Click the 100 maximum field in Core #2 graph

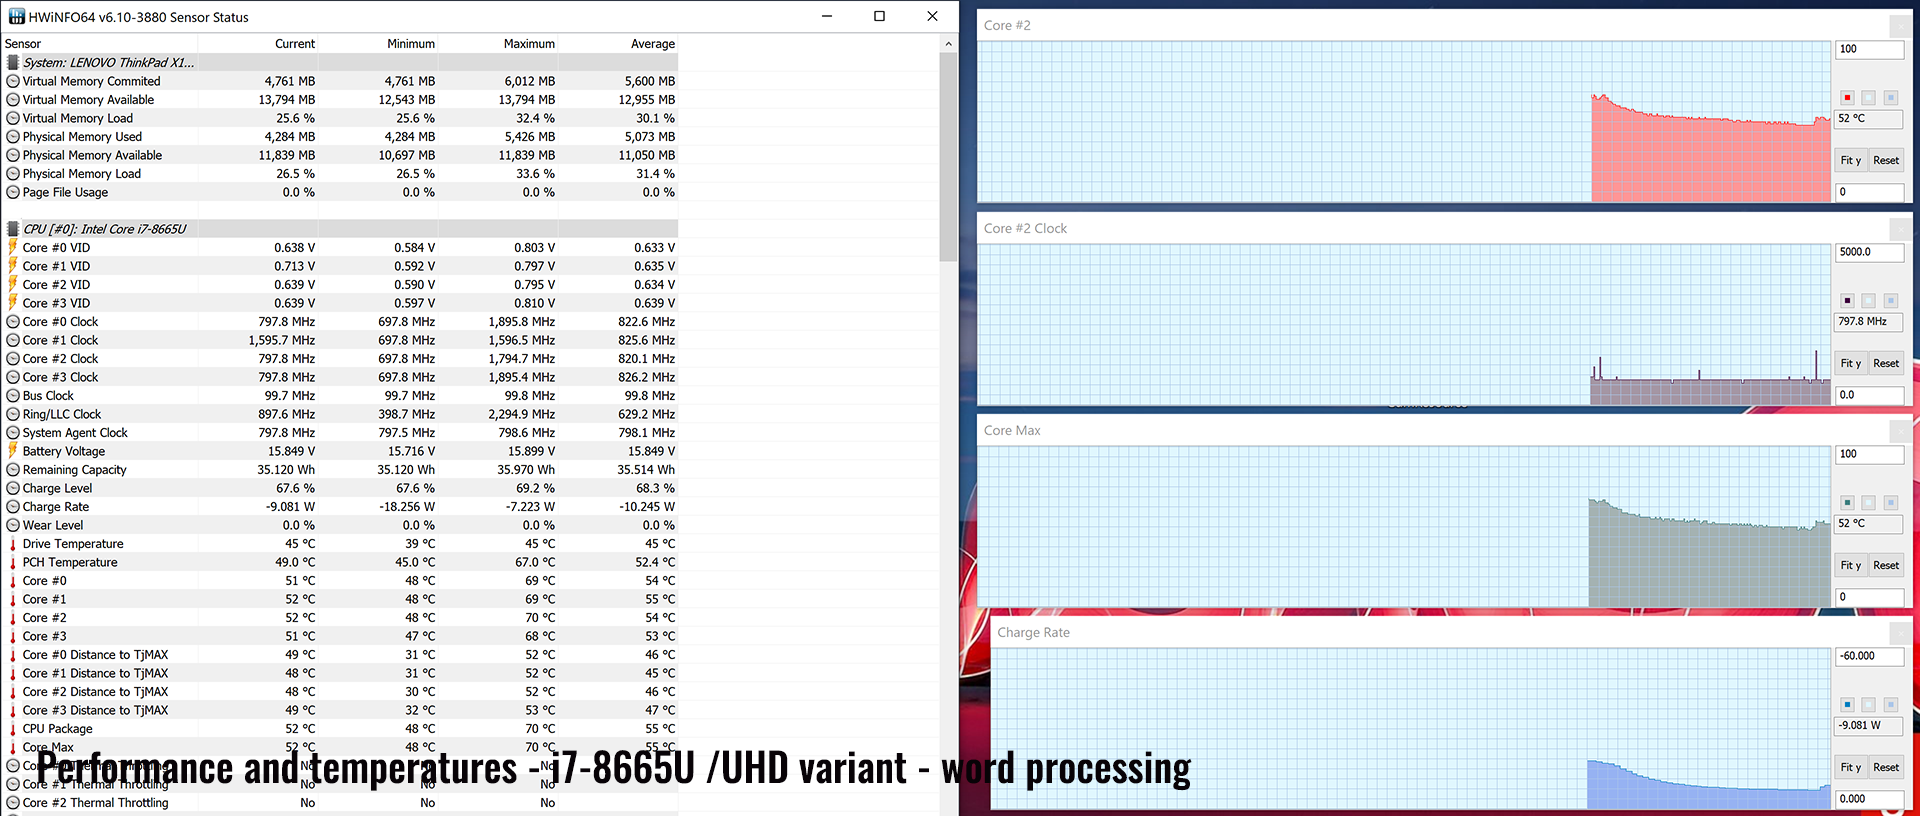(x=1870, y=49)
